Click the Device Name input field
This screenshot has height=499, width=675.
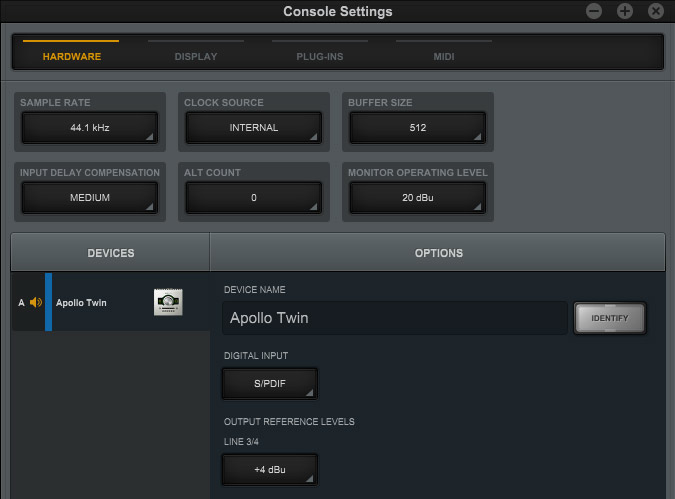395,318
